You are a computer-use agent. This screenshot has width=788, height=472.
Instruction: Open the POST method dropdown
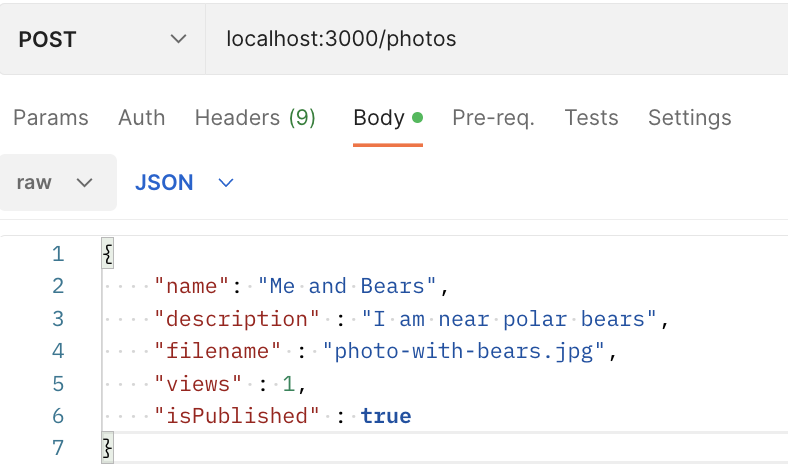coord(102,39)
